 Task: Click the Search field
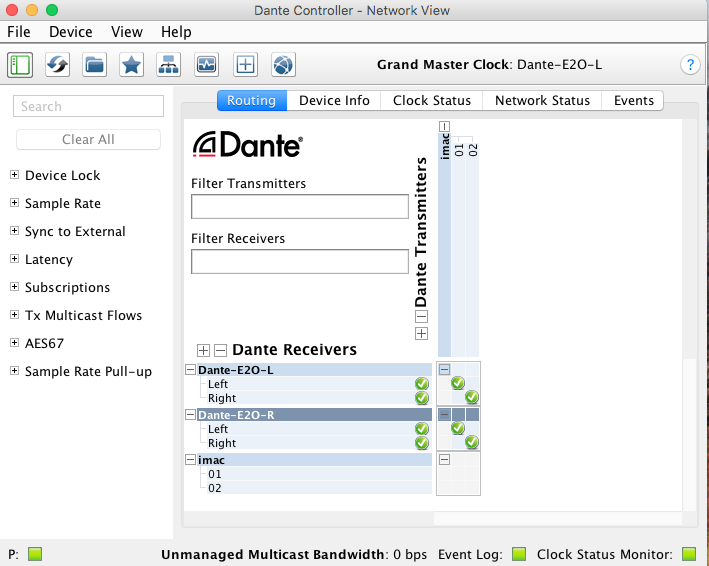[x=88, y=106]
